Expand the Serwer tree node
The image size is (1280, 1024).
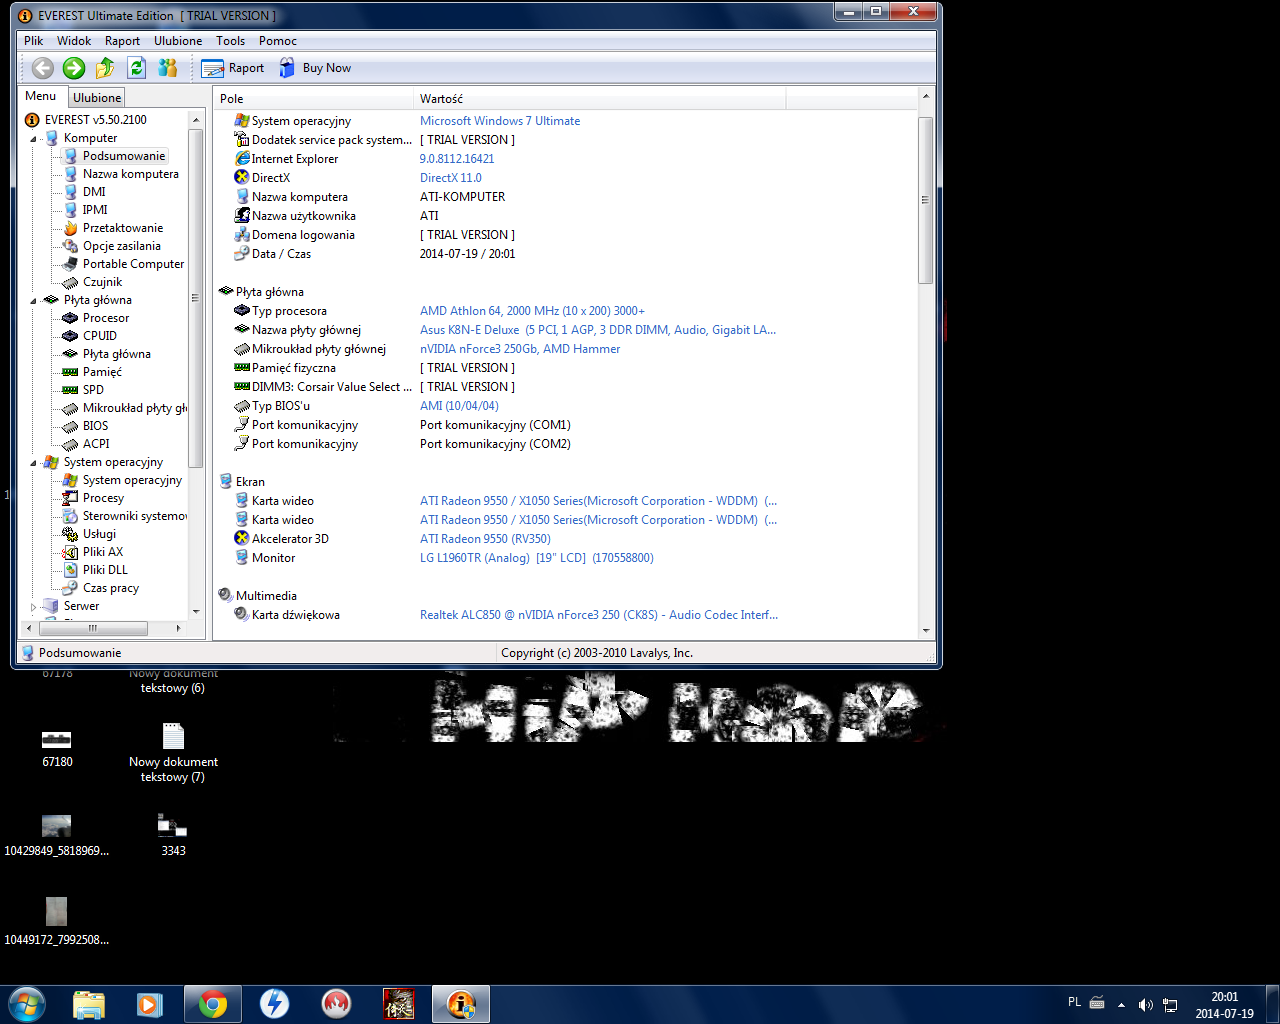(x=33, y=607)
